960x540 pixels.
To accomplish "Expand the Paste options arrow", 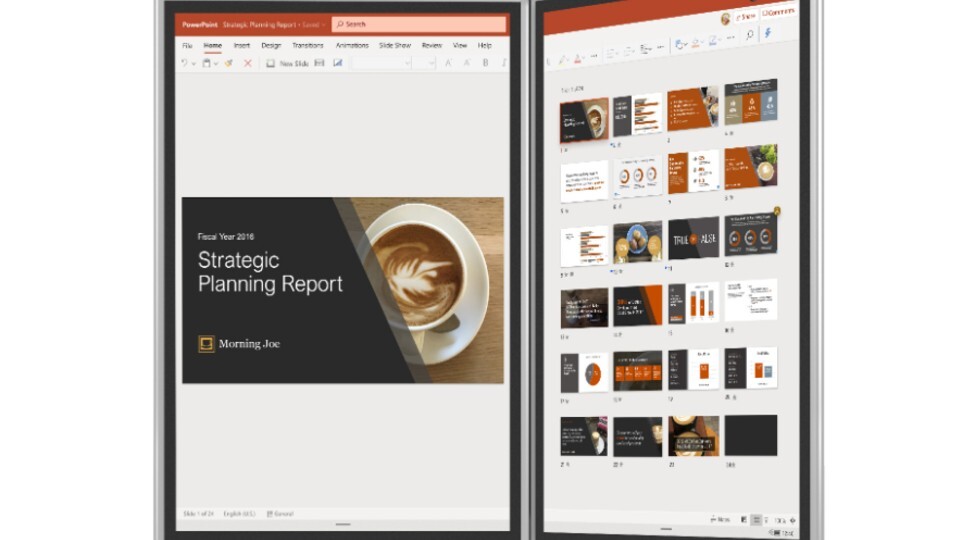I will click(216, 63).
